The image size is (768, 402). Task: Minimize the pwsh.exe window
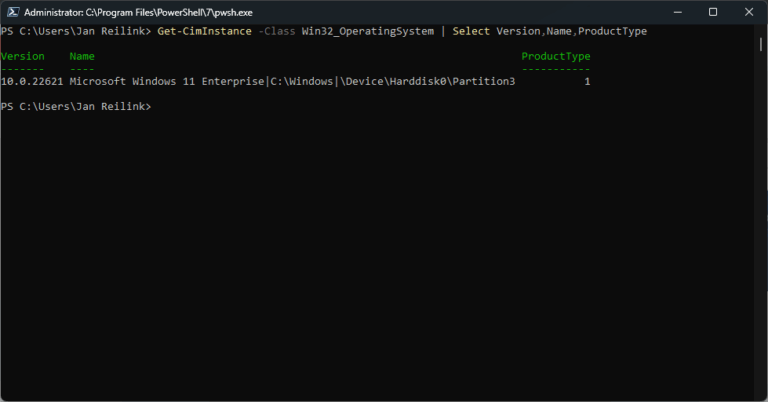coord(677,12)
